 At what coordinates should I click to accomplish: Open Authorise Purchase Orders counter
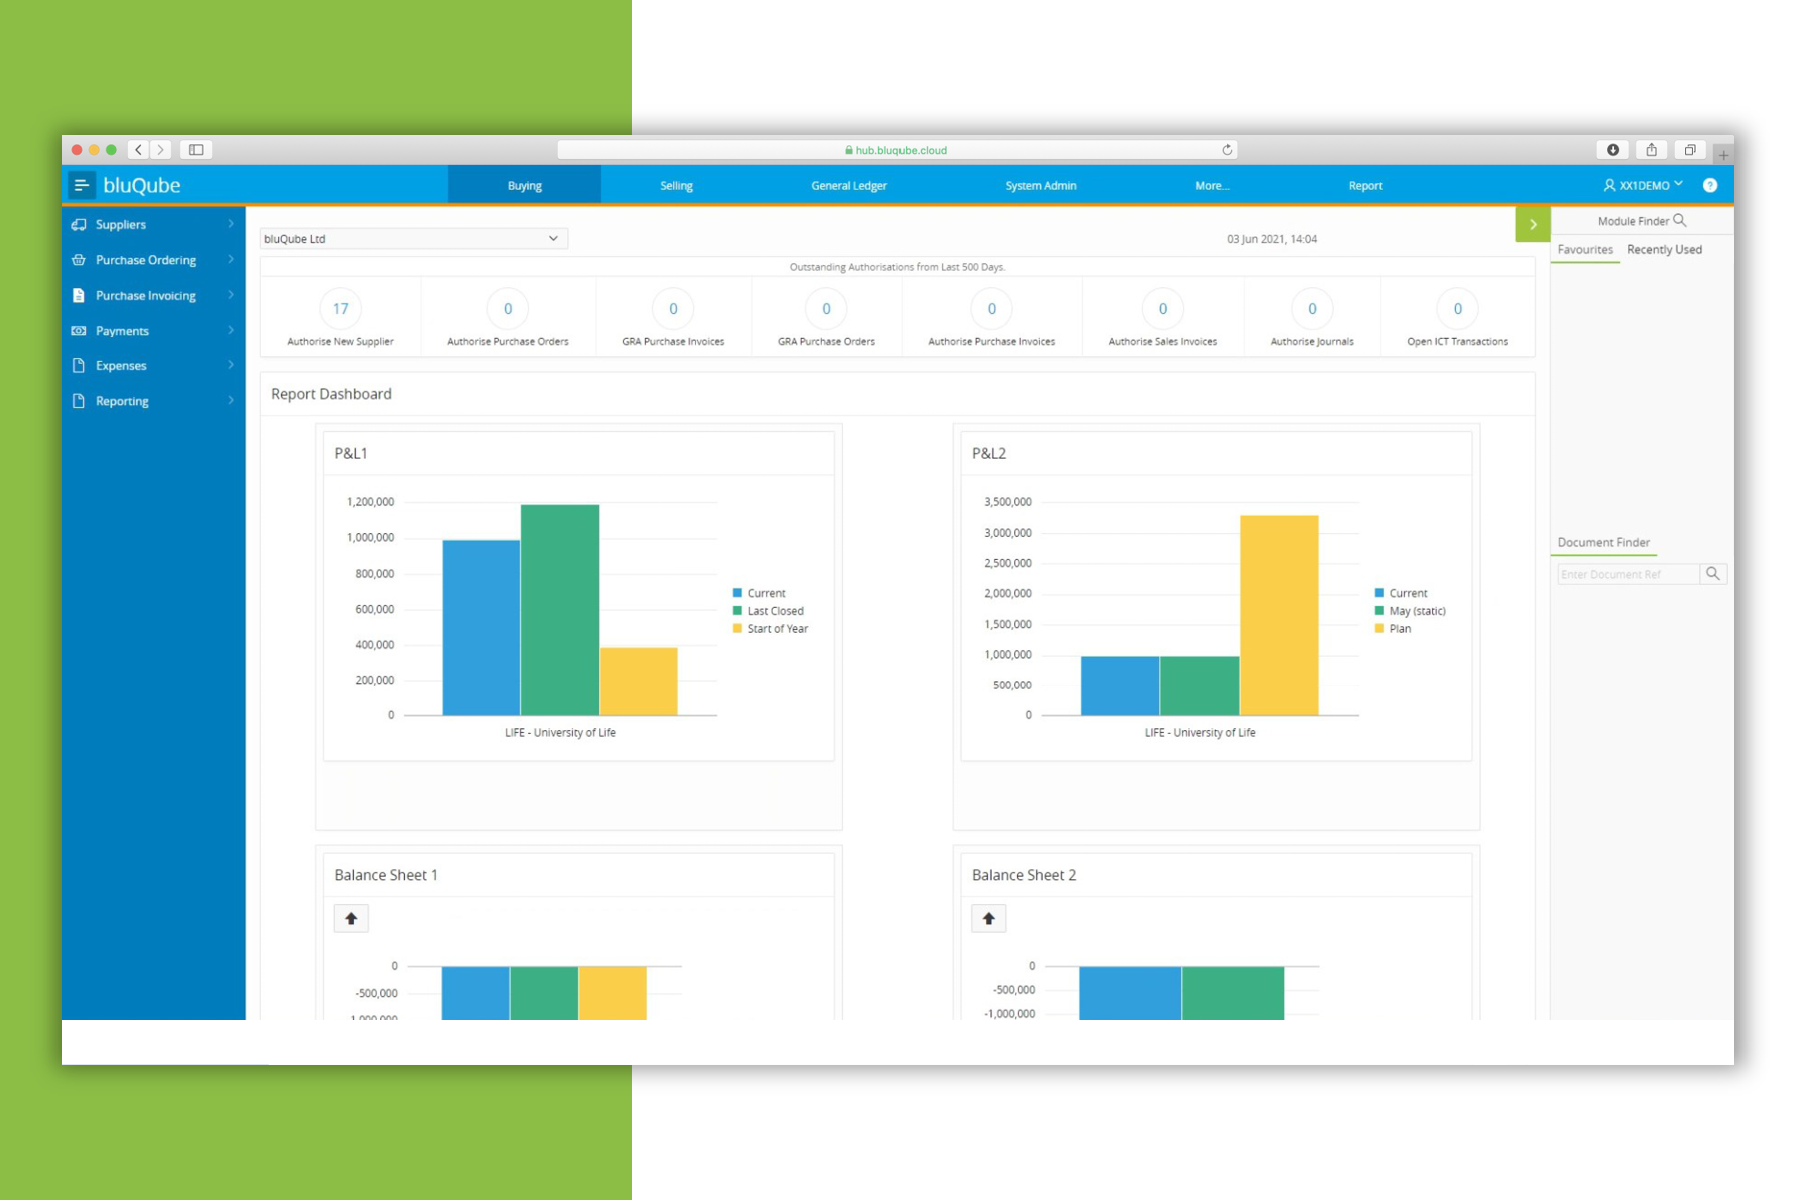pyautogui.click(x=508, y=309)
